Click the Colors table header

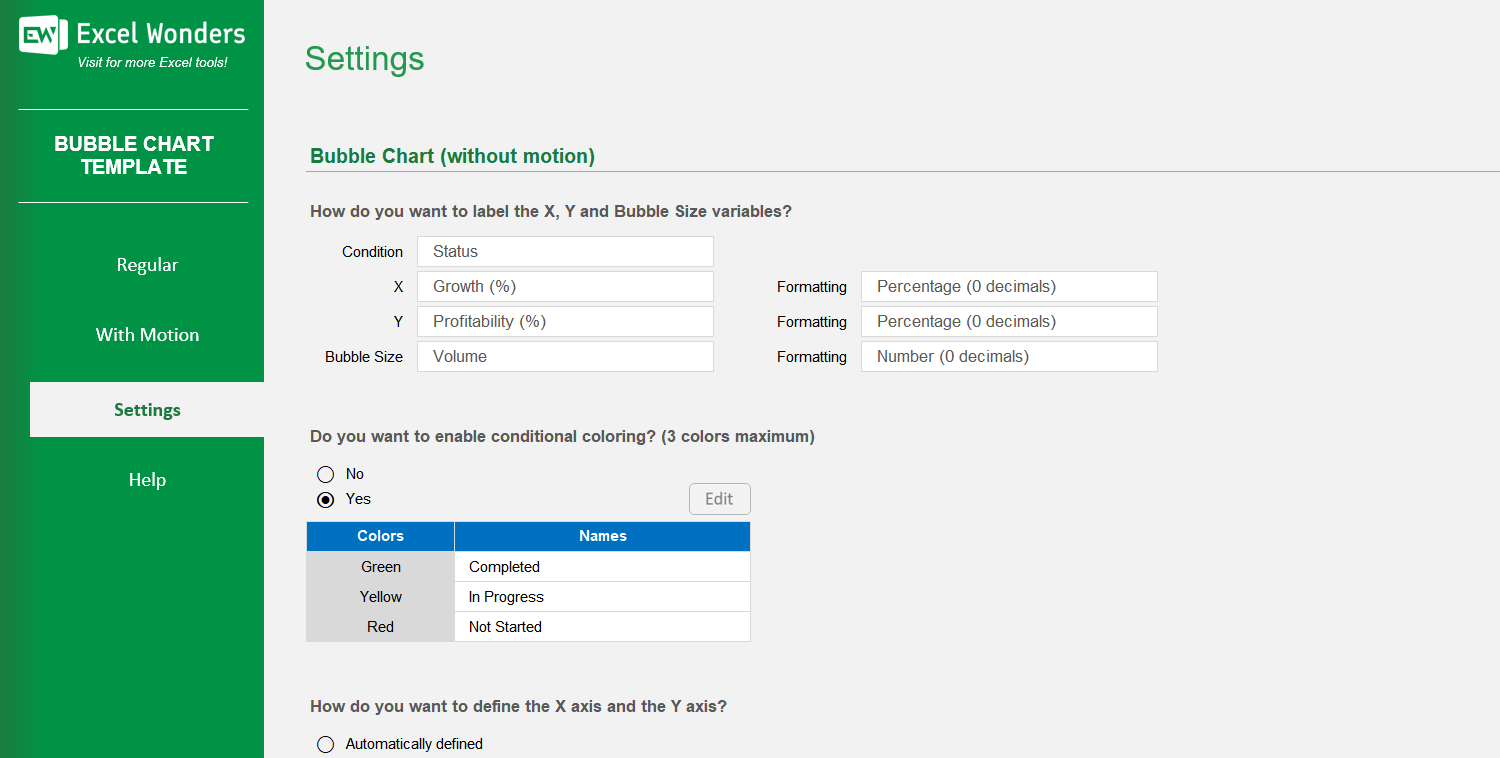click(x=380, y=536)
